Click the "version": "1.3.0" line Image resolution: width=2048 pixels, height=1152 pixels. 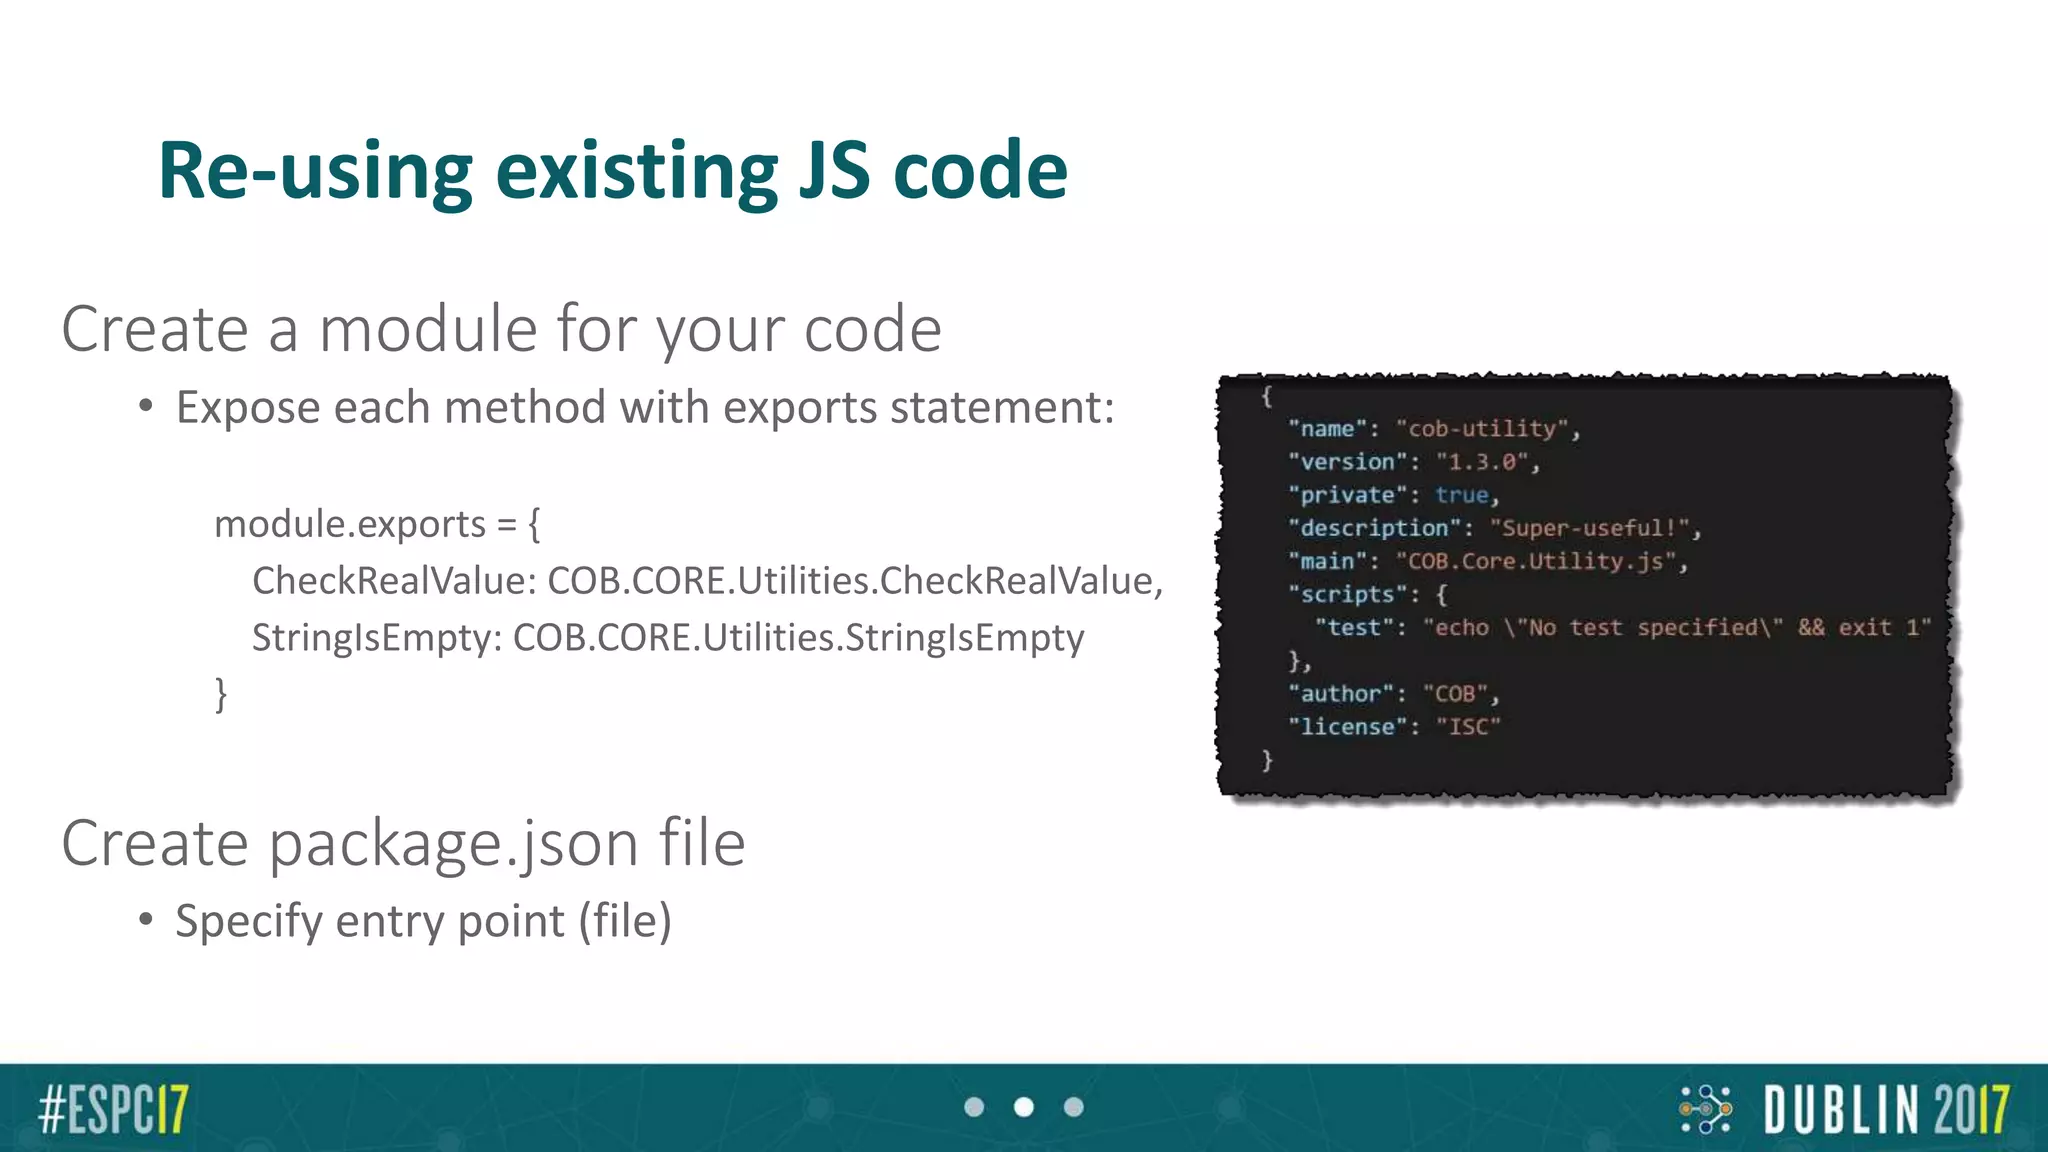point(1414,462)
